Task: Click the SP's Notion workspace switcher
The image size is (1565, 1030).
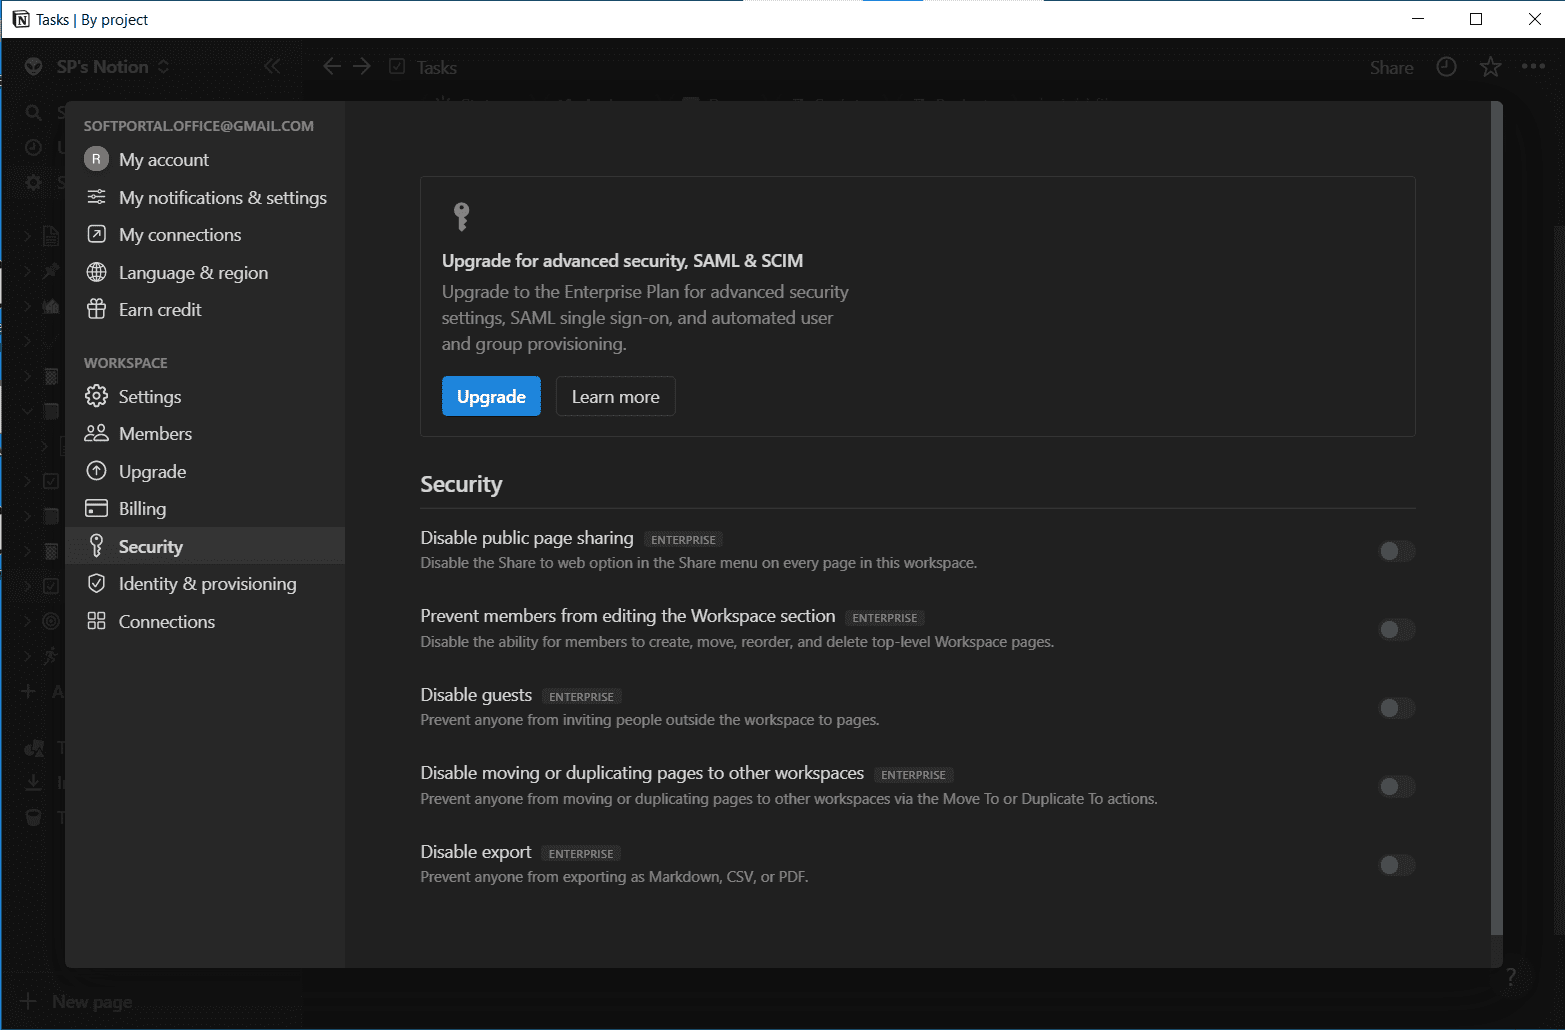Action: [x=98, y=67]
